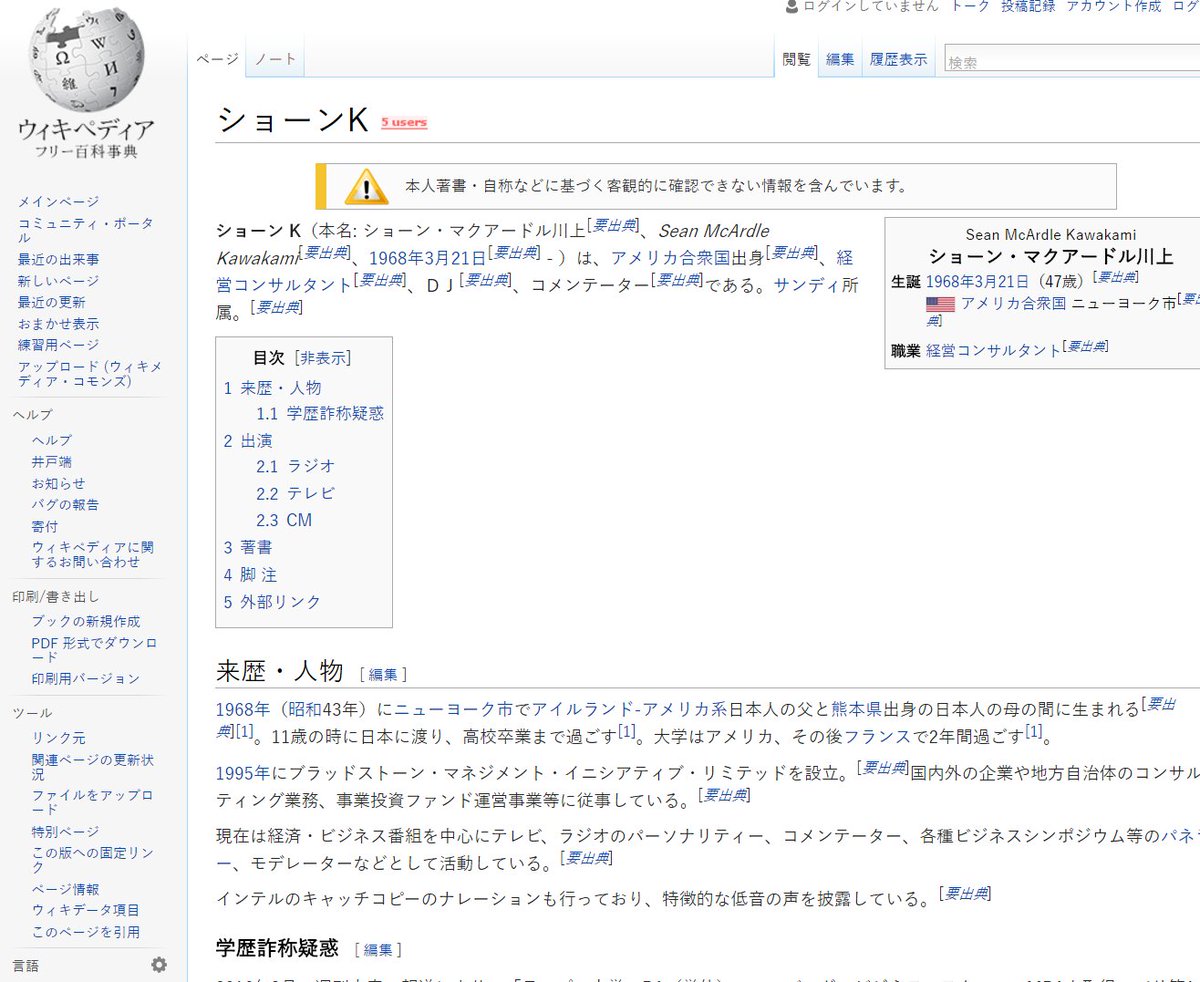Select the 閲覧 tab

[x=797, y=59]
